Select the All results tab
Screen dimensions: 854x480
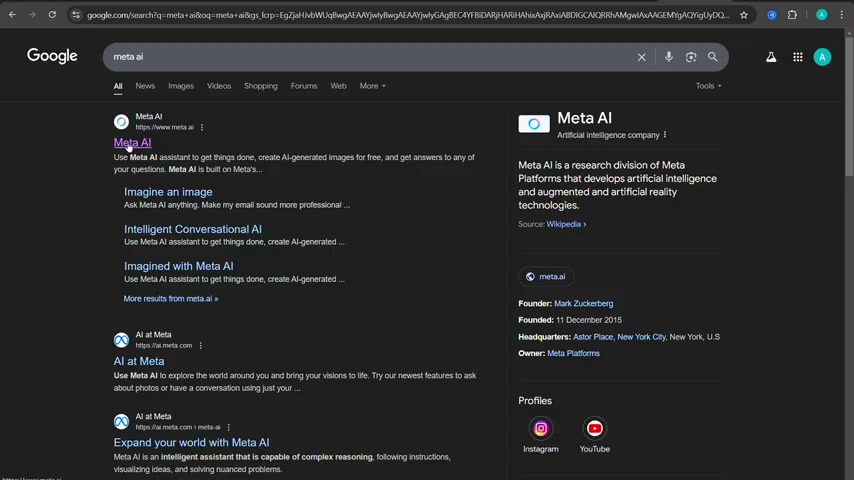coord(118,86)
